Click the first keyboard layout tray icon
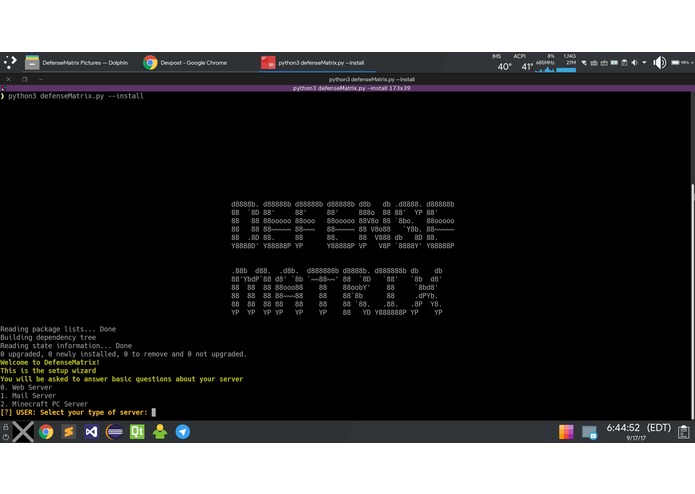Image resolution: width=695 pixels, height=494 pixels. [594, 63]
